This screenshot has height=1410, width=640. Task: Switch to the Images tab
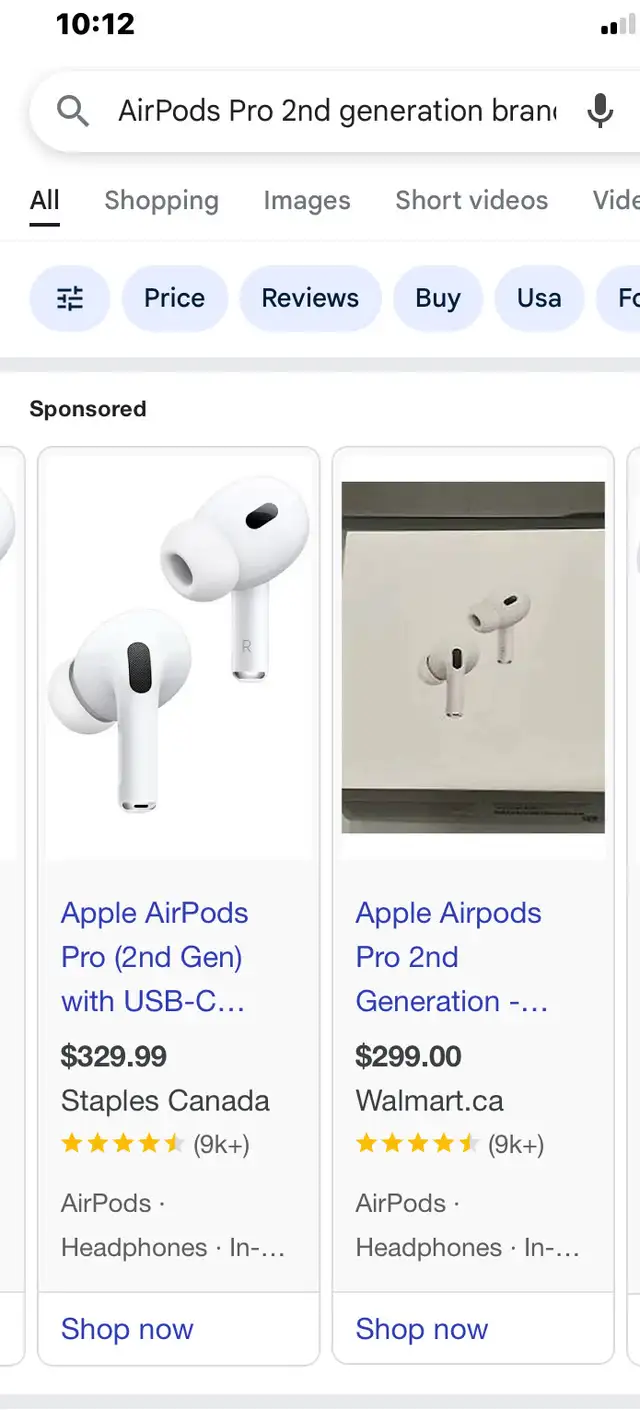(307, 200)
